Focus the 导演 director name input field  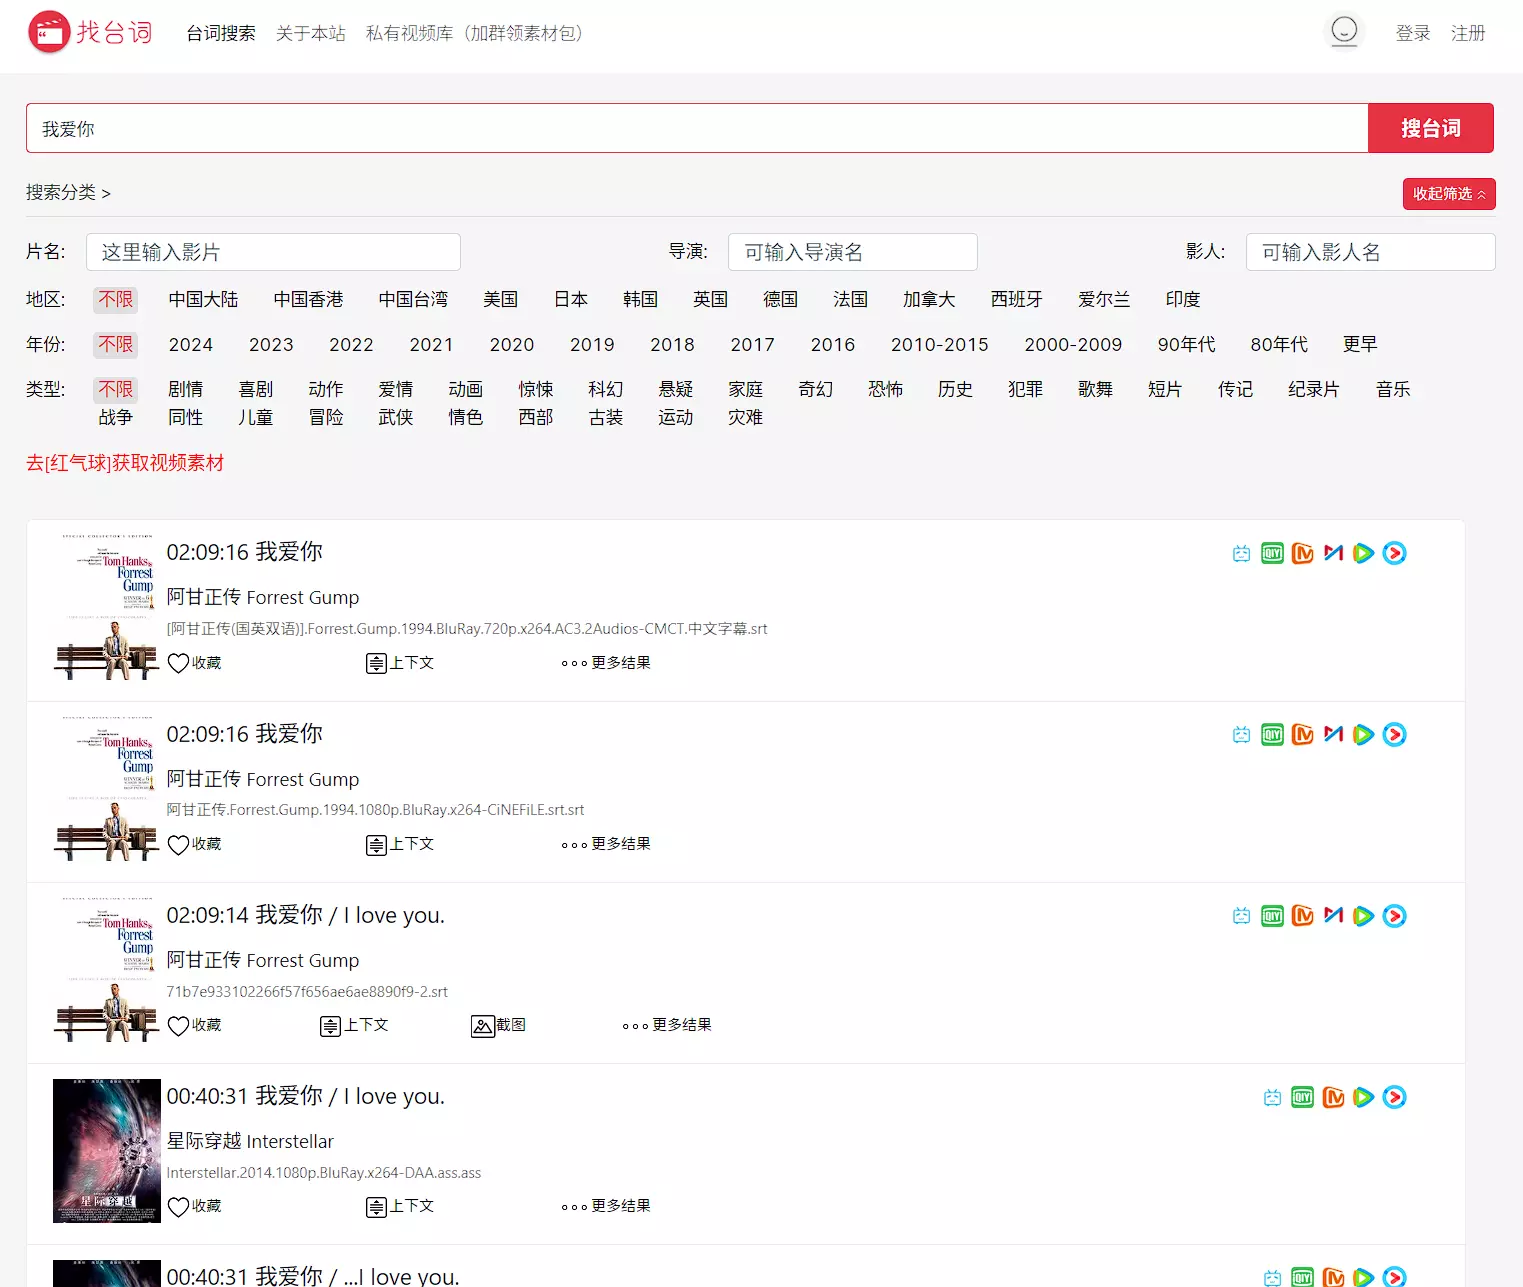(852, 252)
